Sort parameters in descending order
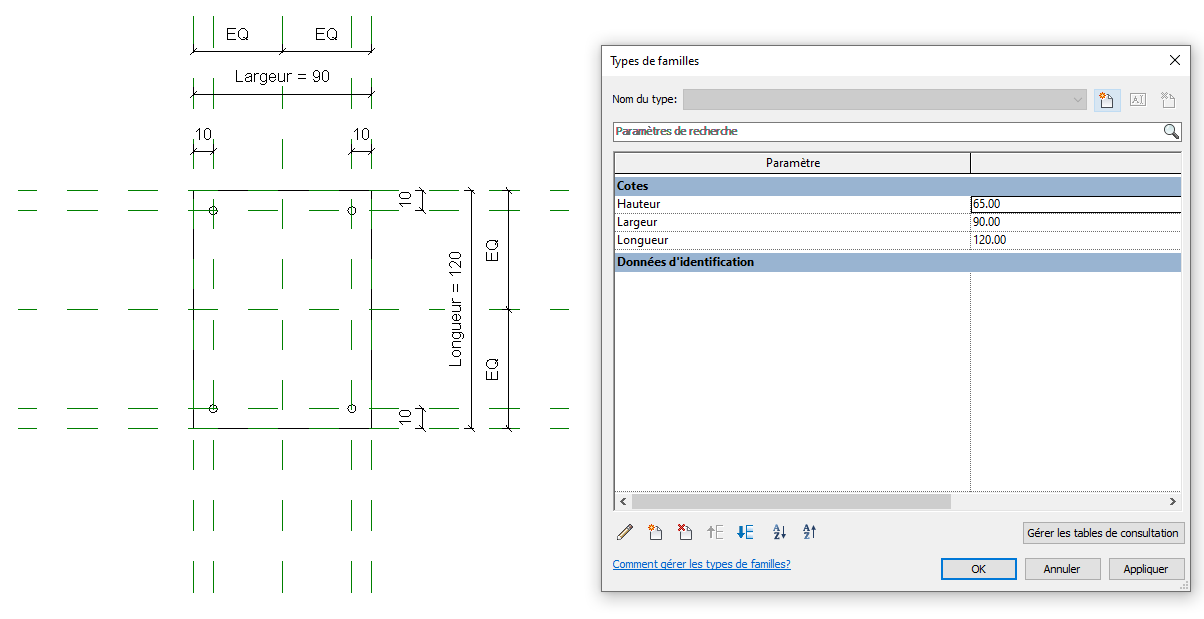This screenshot has width=1204, height=619. (x=810, y=532)
